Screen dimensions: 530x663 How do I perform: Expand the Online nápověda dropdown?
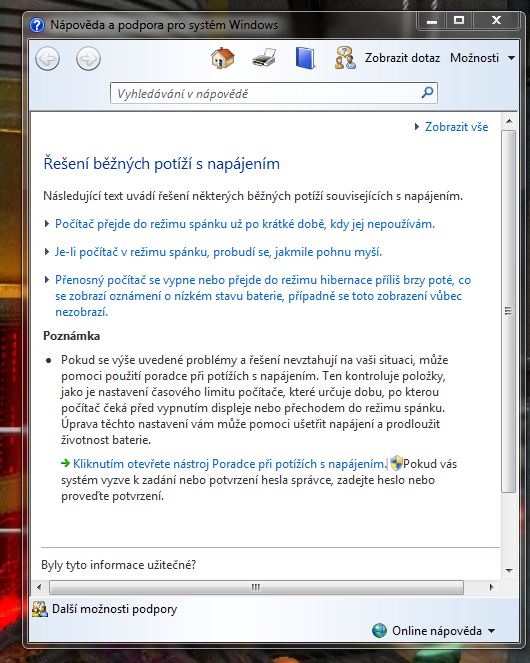(x=492, y=631)
